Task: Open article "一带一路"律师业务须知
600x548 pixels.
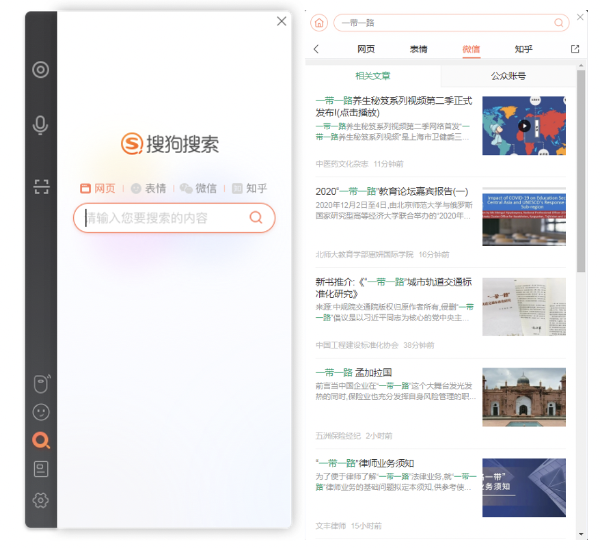Action: (x=365, y=463)
